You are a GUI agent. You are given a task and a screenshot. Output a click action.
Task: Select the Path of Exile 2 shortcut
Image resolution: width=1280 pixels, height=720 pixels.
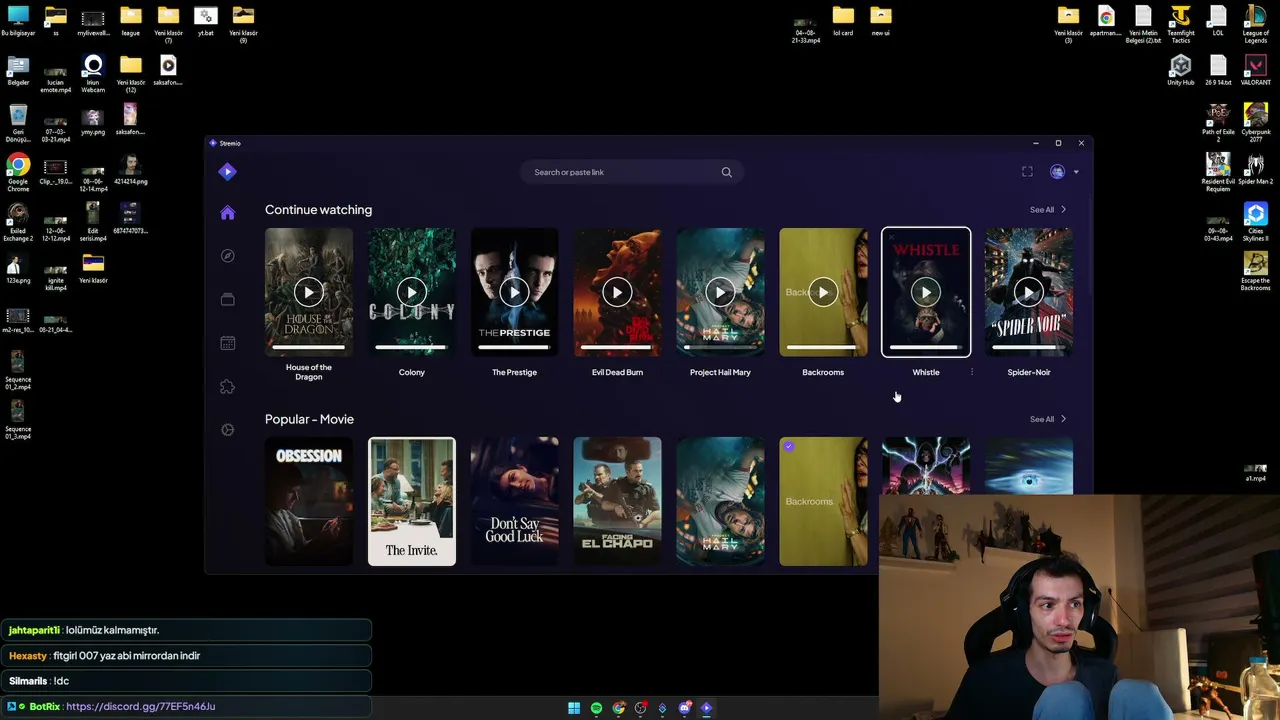pyautogui.click(x=1218, y=122)
